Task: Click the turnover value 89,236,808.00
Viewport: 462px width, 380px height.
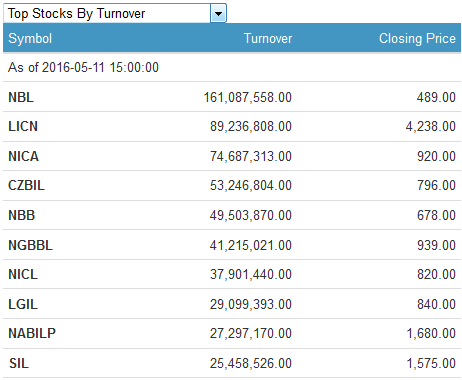Action: point(251,126)
